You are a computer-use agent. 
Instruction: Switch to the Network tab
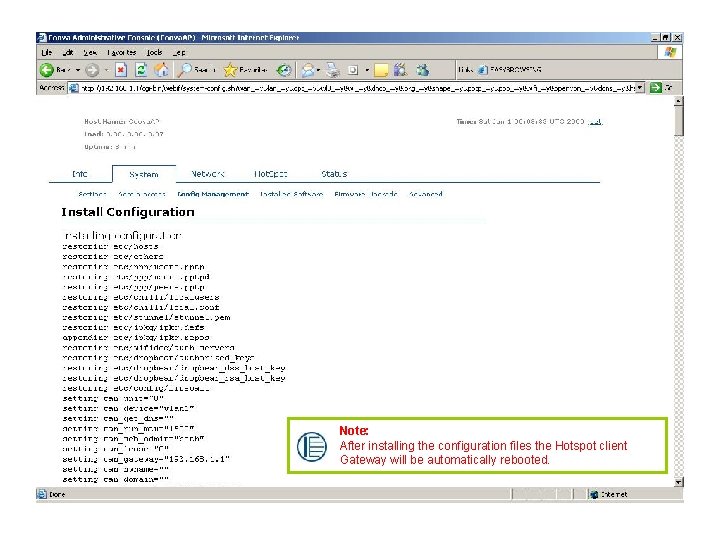[208, 174]
